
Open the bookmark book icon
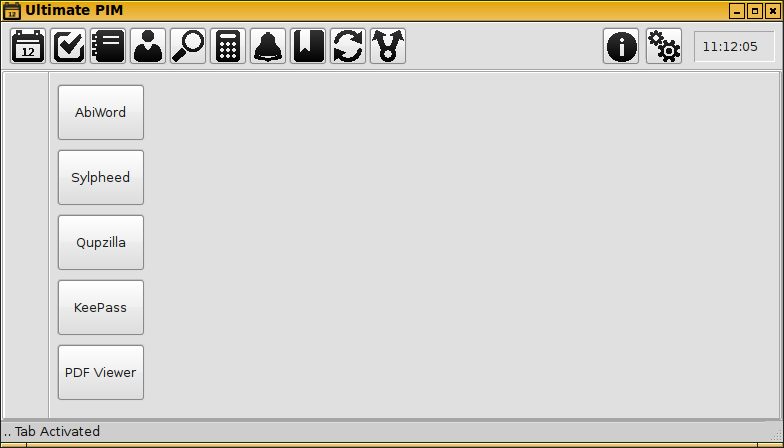(x=308, y=46)
